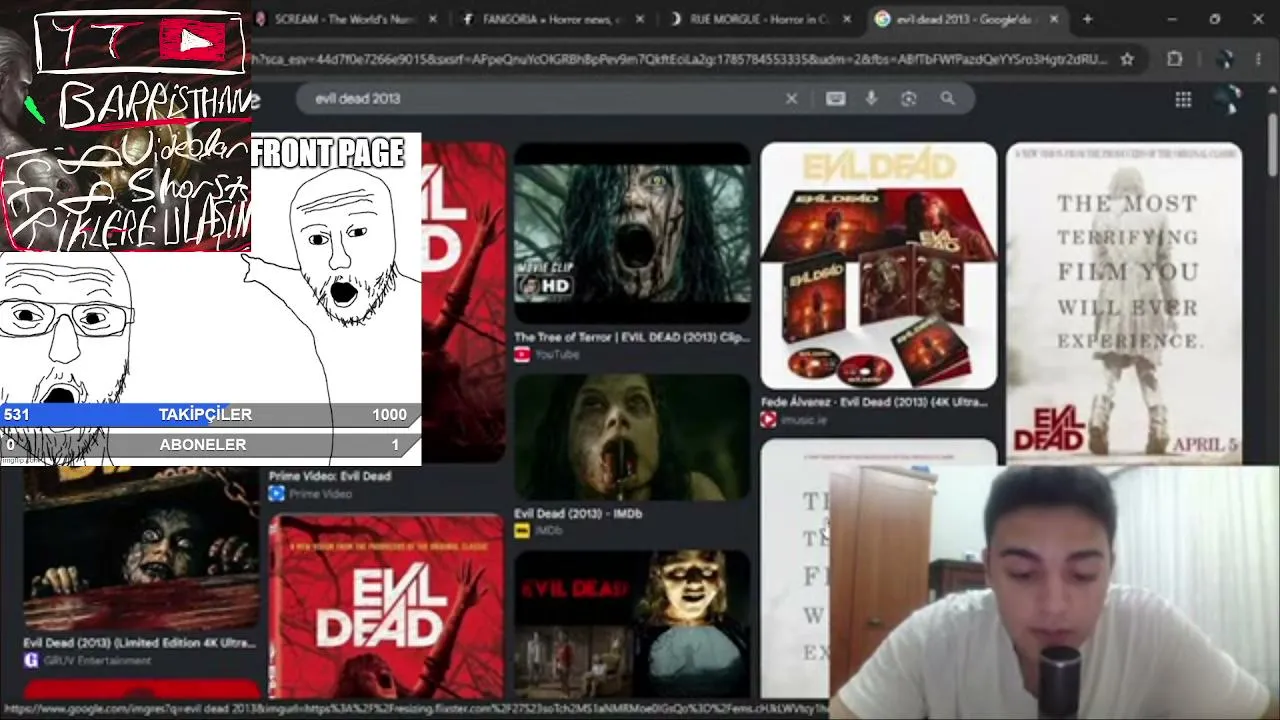Viewport: 1280px width, 720px height.
Task: Open the red EVIL DEAD poster thumbnail
Action: (386, 605)
